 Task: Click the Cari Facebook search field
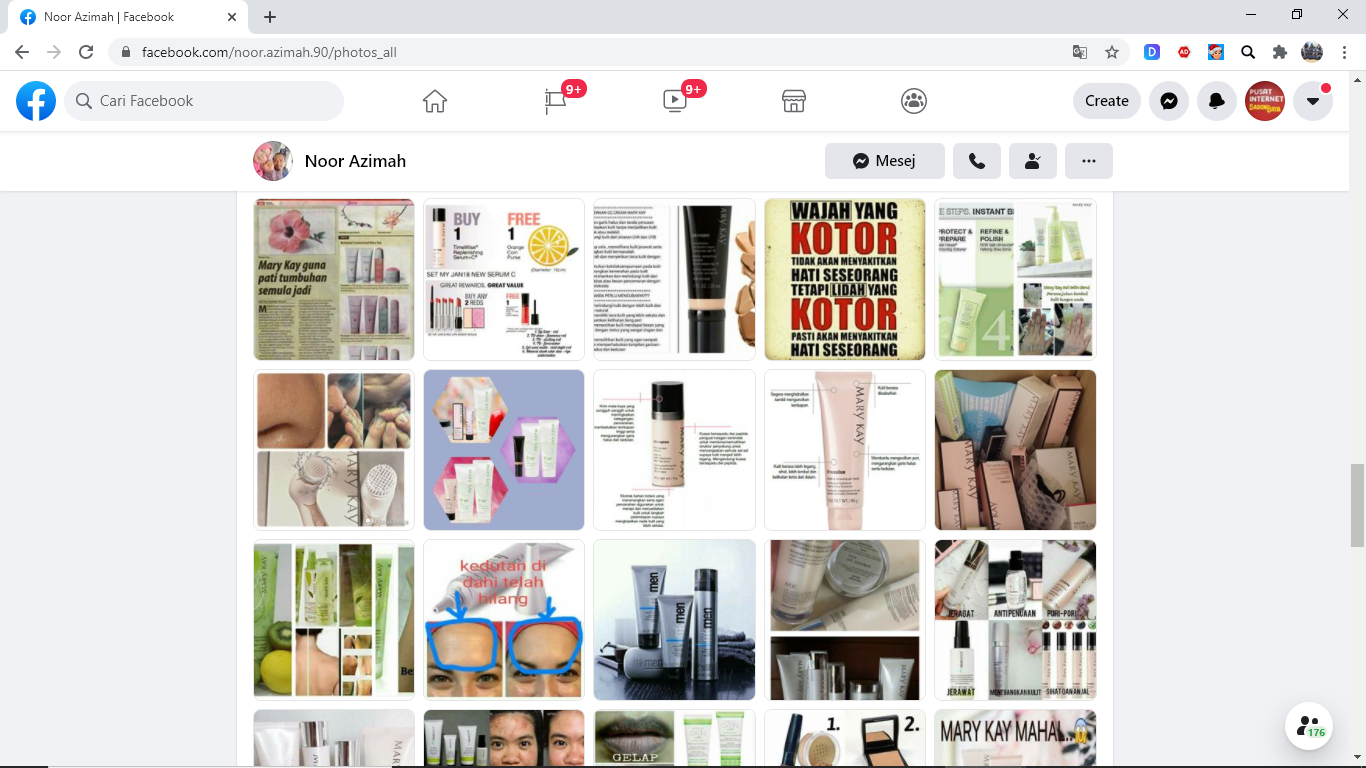point(205,101)
